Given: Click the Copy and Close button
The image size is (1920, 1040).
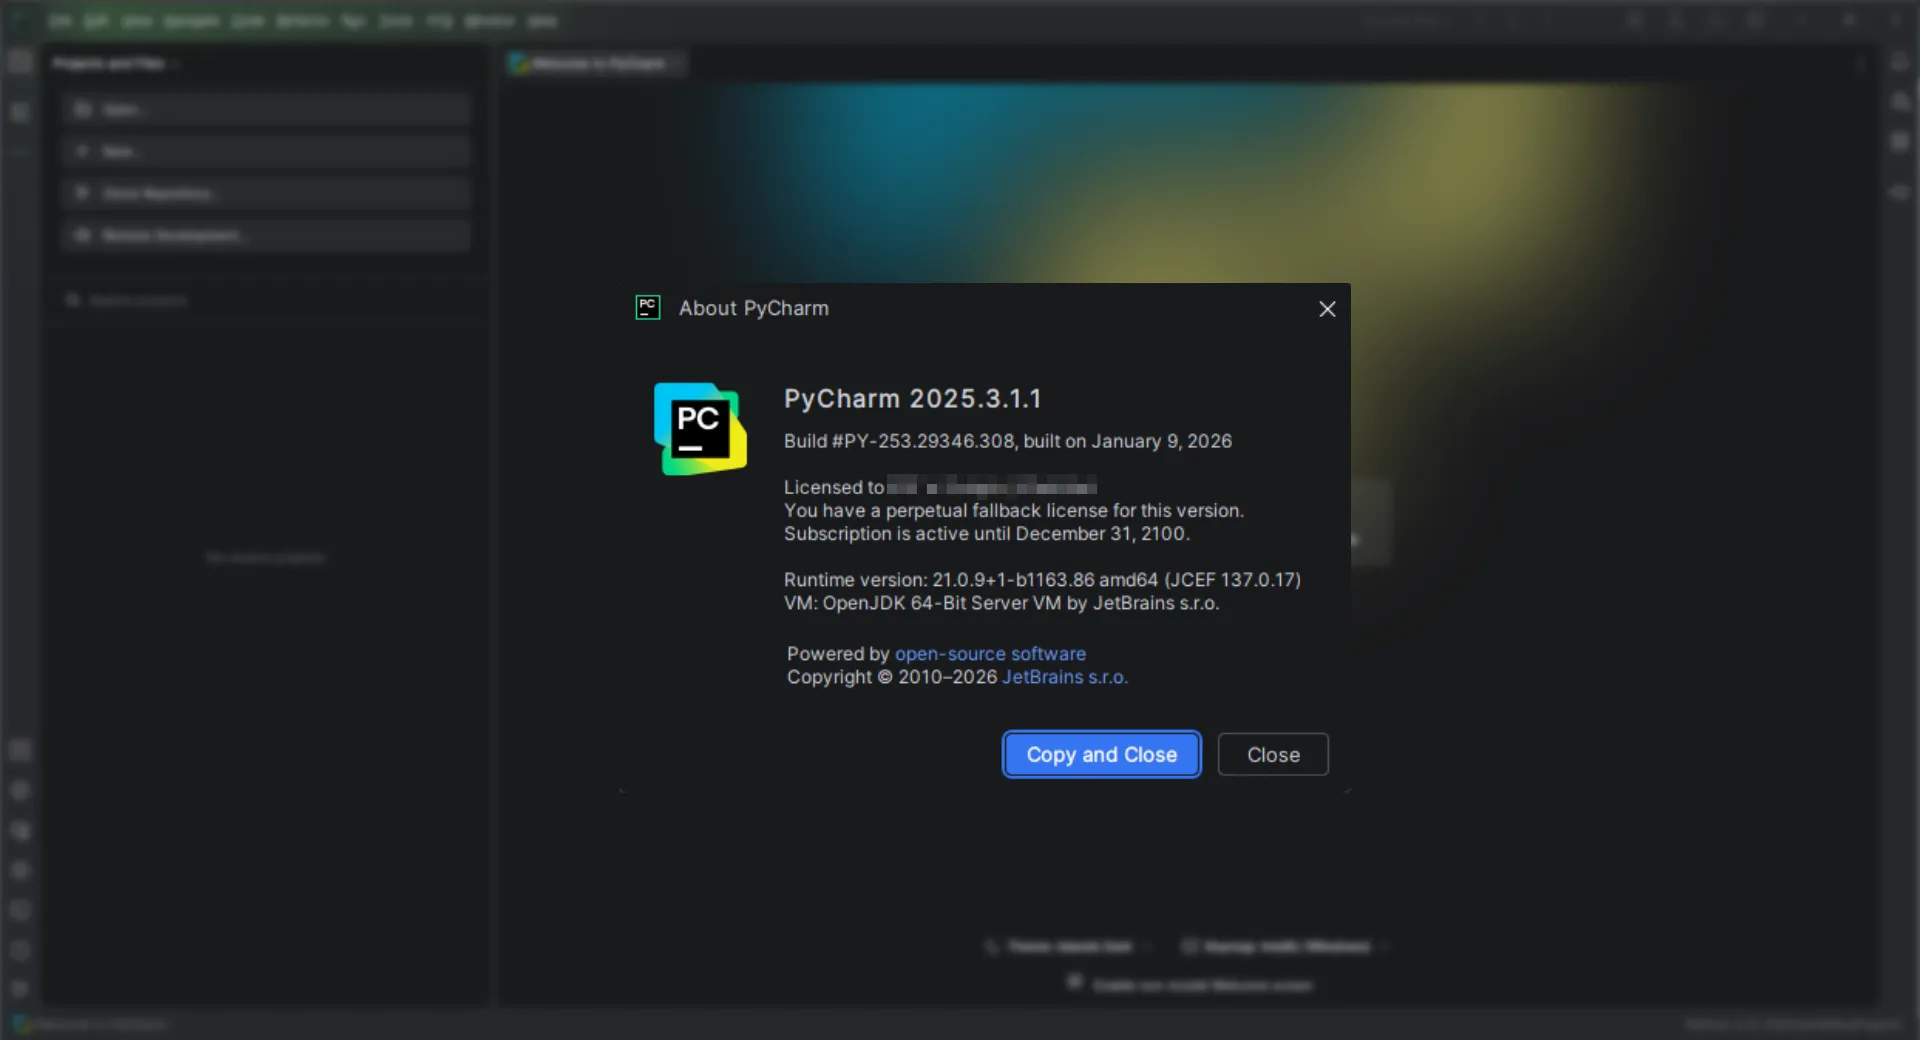Looking at the screenshot, I should (1101, 755).
